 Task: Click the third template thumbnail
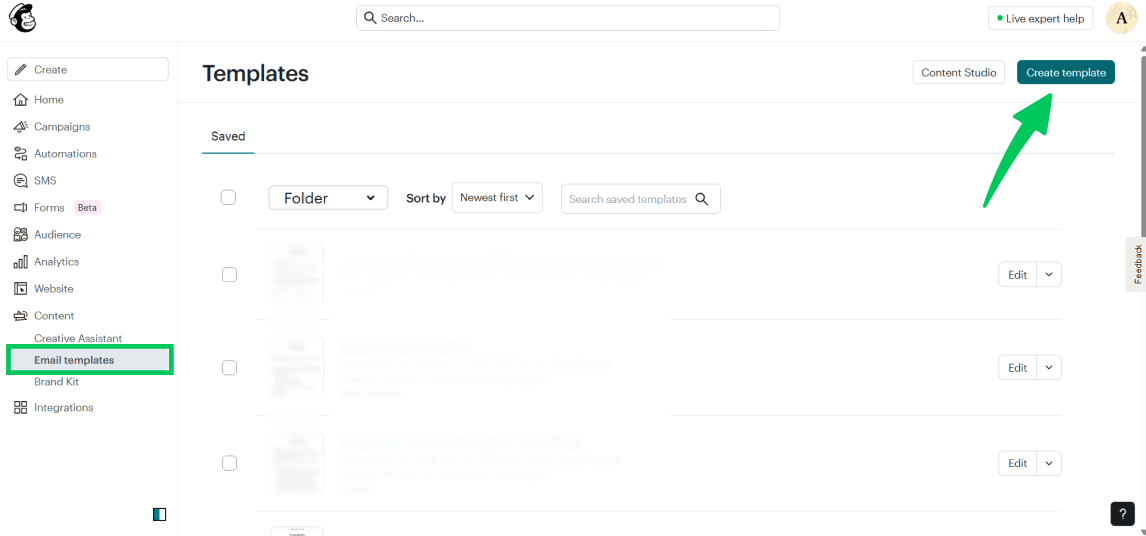point(296,463)
